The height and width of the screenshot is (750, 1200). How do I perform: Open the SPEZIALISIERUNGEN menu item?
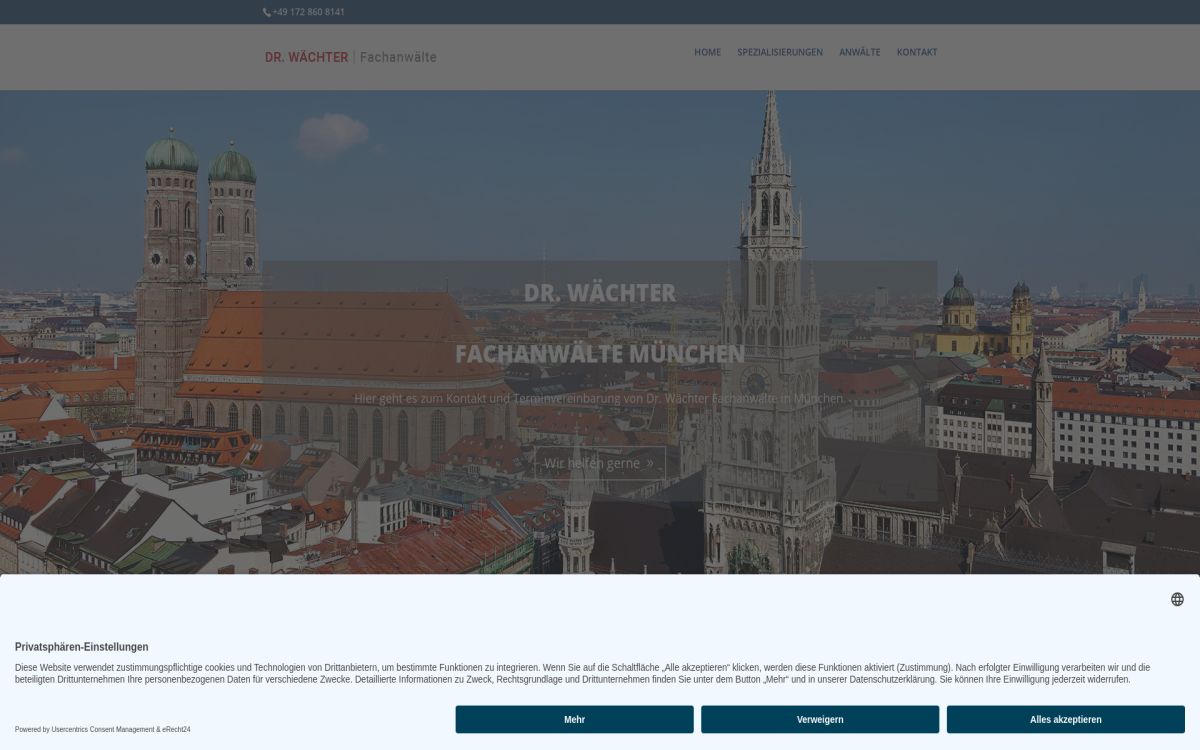tap(780, 52)
